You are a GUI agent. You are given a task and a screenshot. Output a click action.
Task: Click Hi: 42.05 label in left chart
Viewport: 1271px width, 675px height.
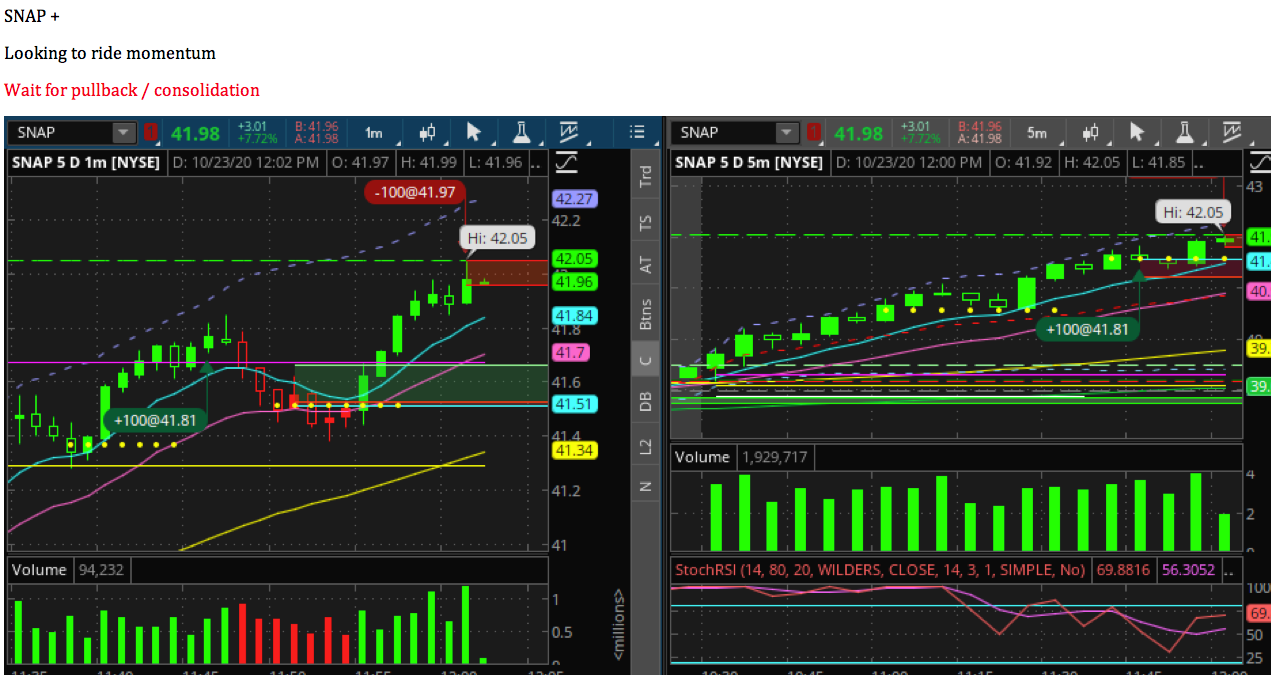(x=497, y=238)
